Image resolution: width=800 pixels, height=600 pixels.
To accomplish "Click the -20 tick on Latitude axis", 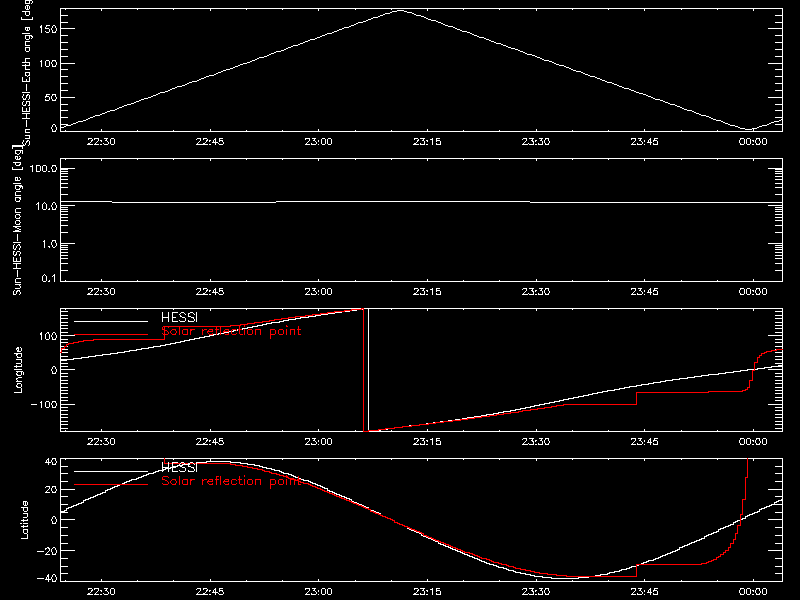I will coord(47,551).
